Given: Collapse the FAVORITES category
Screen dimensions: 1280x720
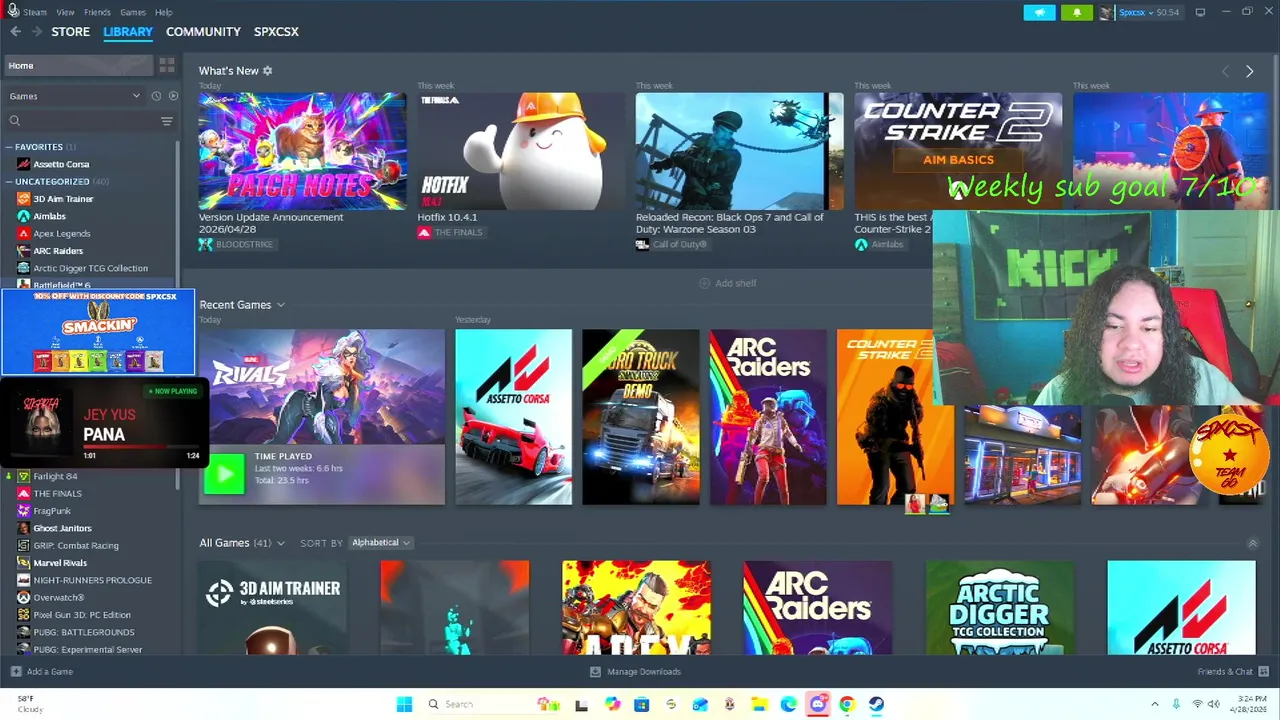Looking at the screenshot, I should pyautogui.click(x=9, y=147).
